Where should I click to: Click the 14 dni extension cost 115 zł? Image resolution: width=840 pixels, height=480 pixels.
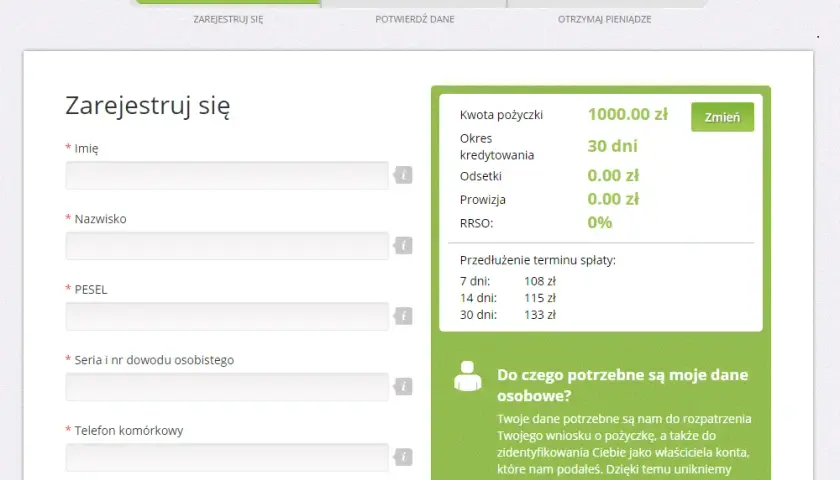540,298
